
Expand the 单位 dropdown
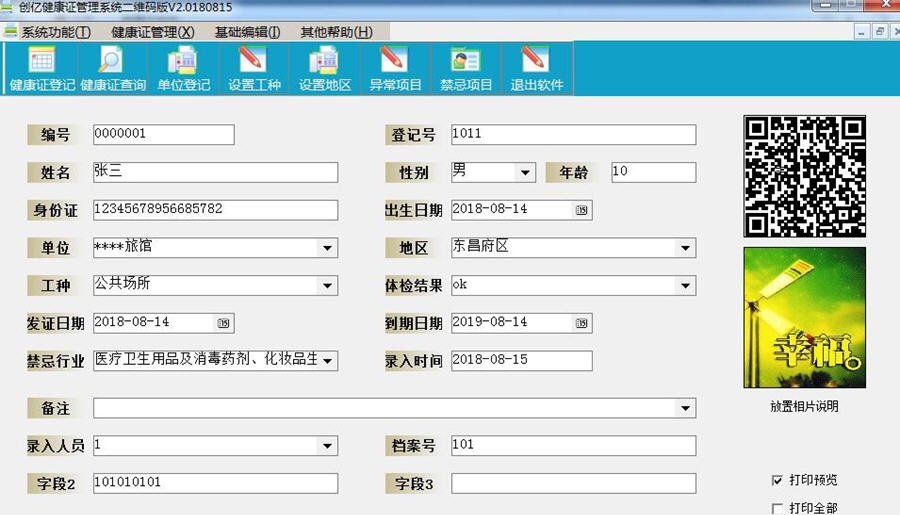coord(327,248)
